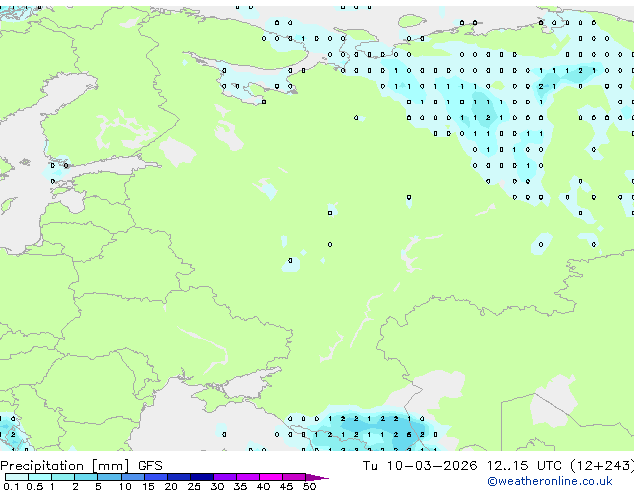Click the "Precipitation" title word
Viewport: 634px width, 490px height.
[42, 466]
